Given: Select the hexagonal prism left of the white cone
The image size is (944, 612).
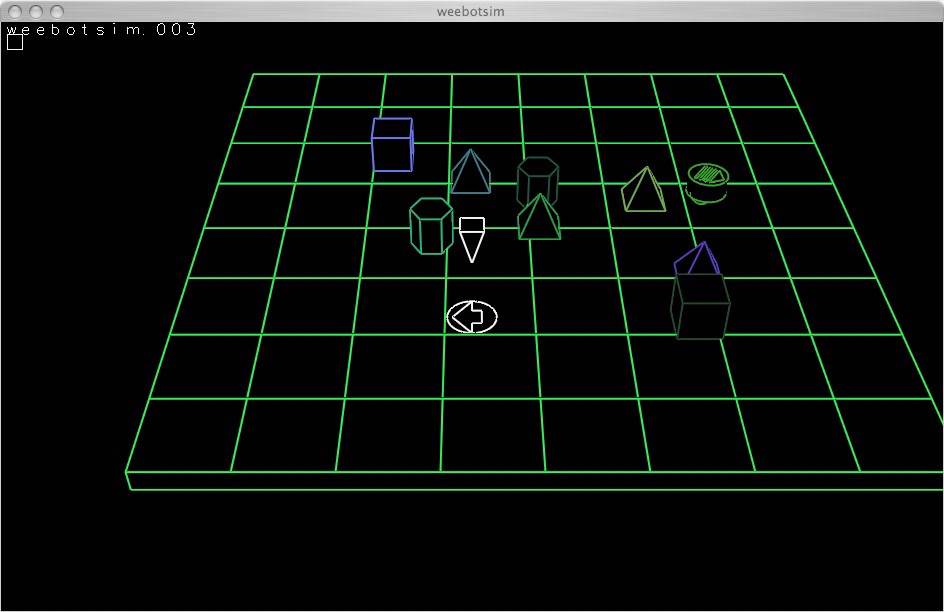Looking at the screenshot, I should point(431,226).
